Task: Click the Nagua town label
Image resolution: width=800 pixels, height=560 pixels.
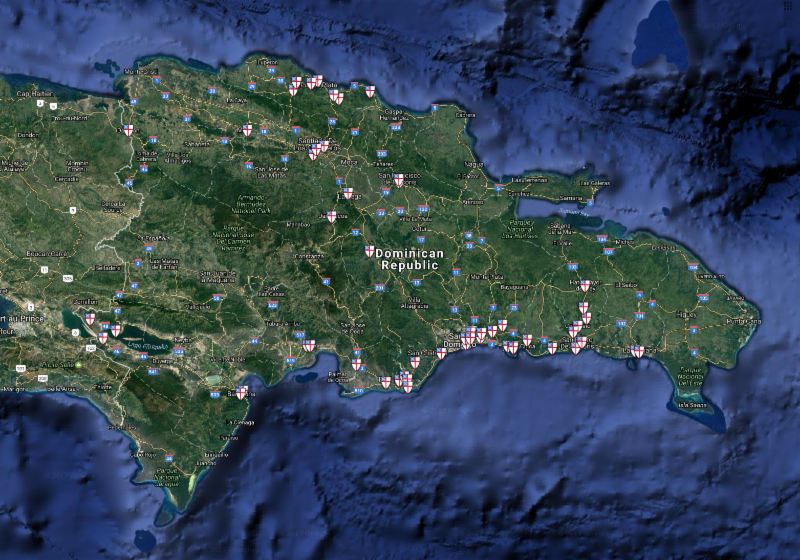Action: (x=473, y=164)
